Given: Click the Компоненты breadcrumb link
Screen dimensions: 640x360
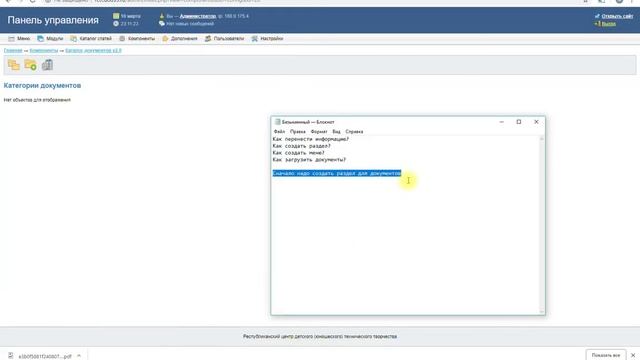Looking at the screenshot, I should (44, 51).
